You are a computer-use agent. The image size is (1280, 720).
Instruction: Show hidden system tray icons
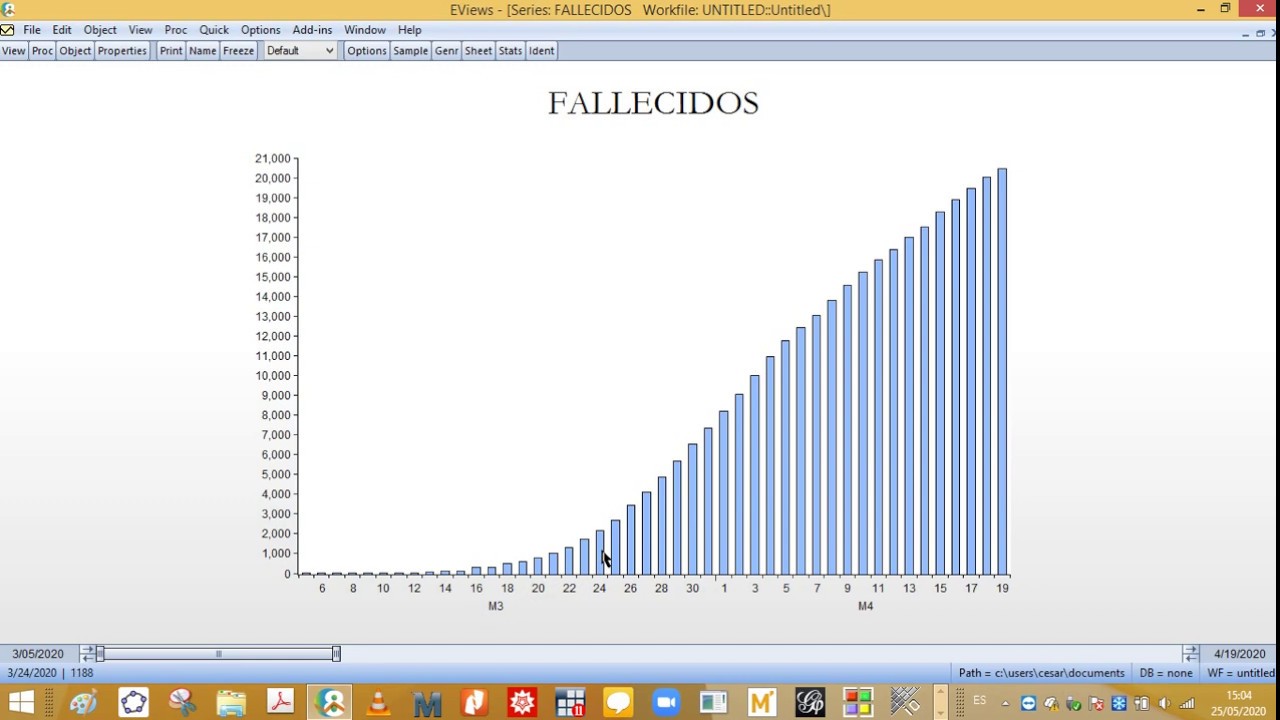(1006, 703)
